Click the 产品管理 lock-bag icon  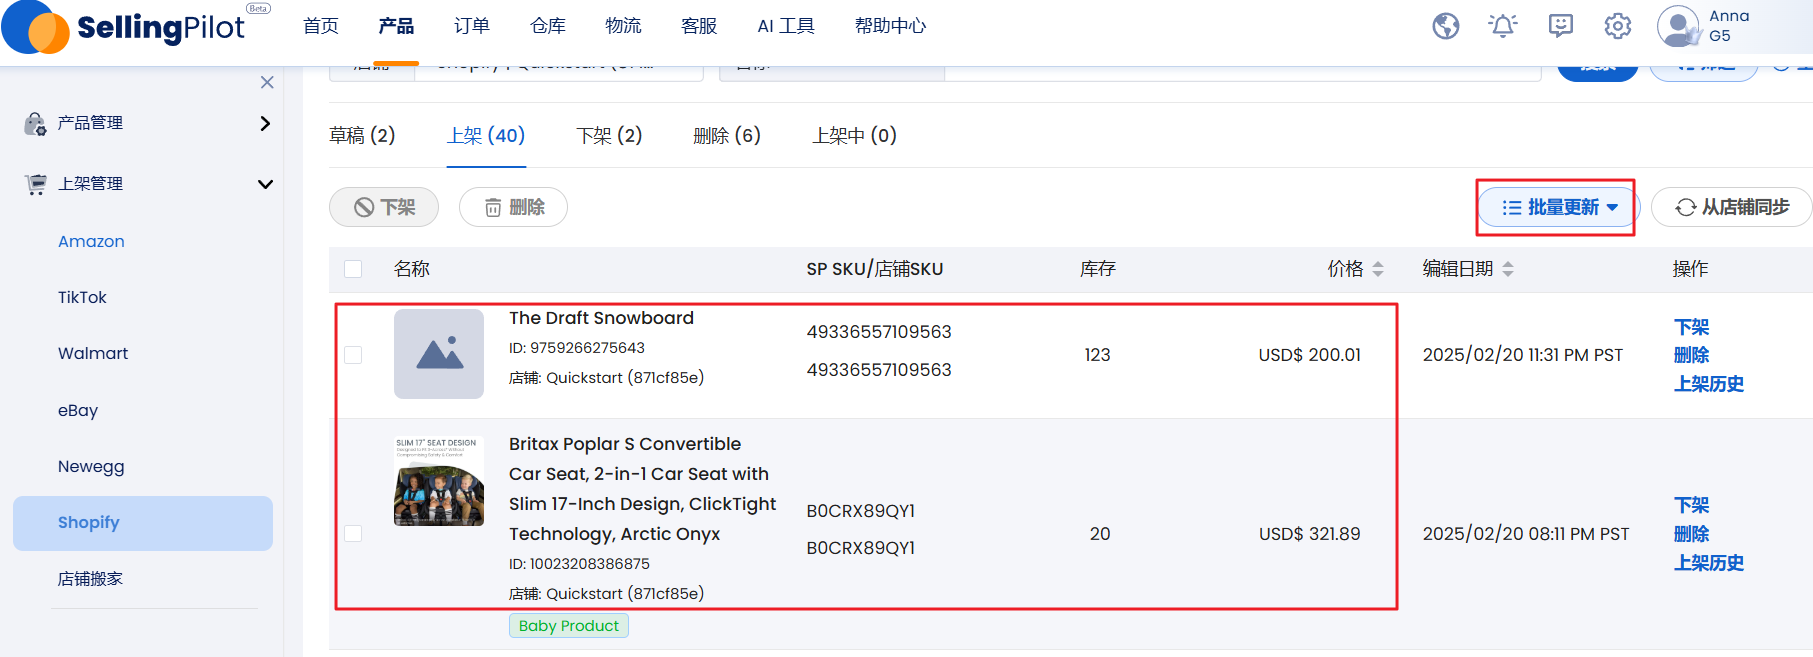pyautogui.click(x=35, y=123)
